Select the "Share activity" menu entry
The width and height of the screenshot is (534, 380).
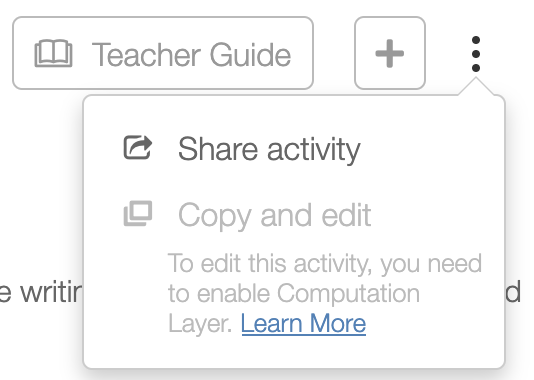point(294,149)
